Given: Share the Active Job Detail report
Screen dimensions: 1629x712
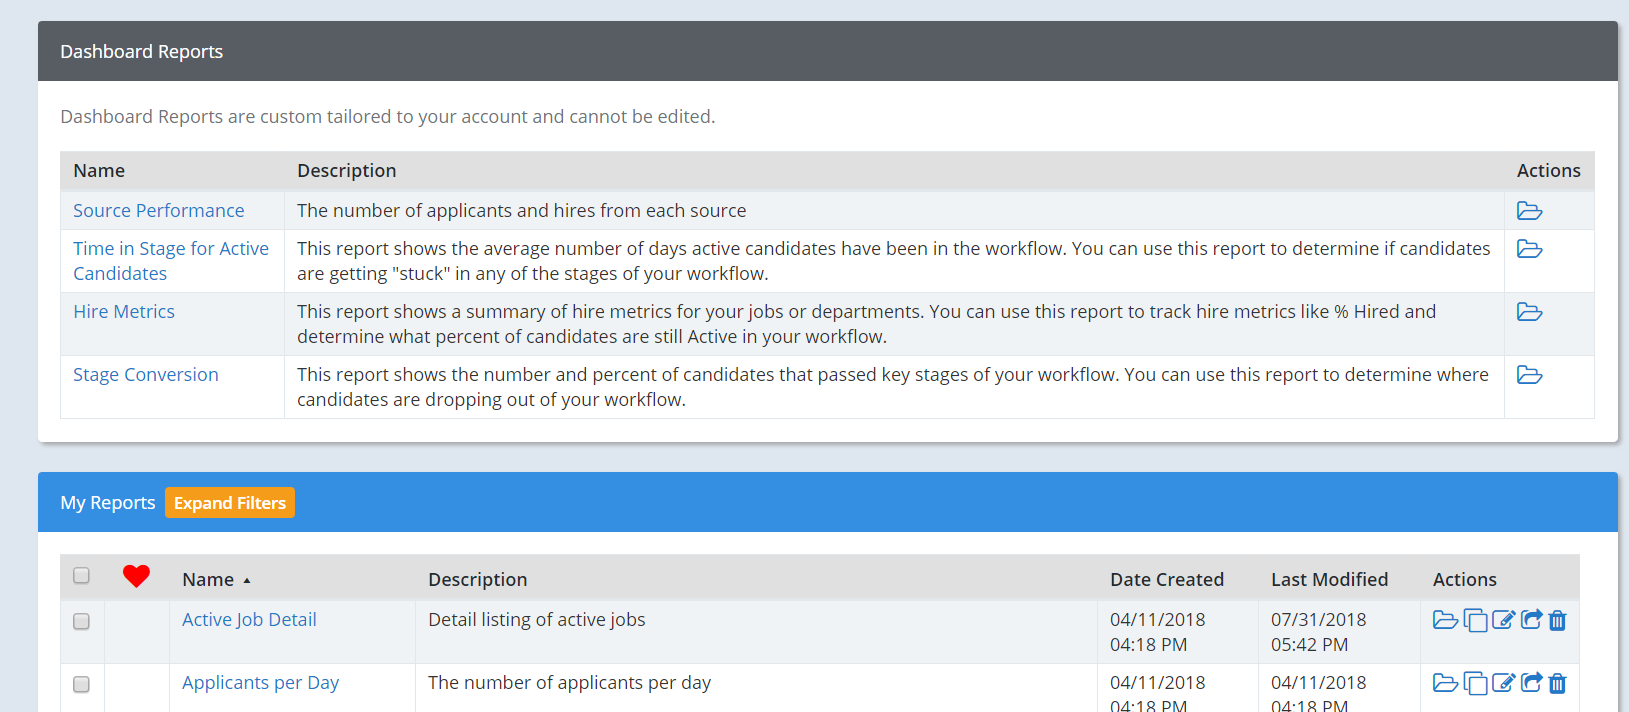Looking at the screenshot, I should pos(1531,620).
